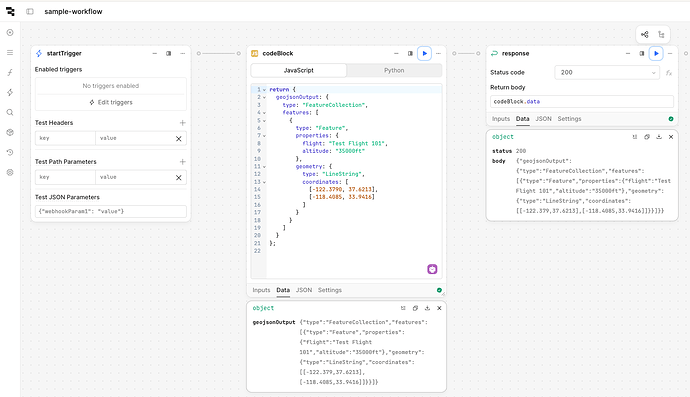Add a Test Headers row with plus
Viewport: 690px width, 397px height.
point(183,123)
